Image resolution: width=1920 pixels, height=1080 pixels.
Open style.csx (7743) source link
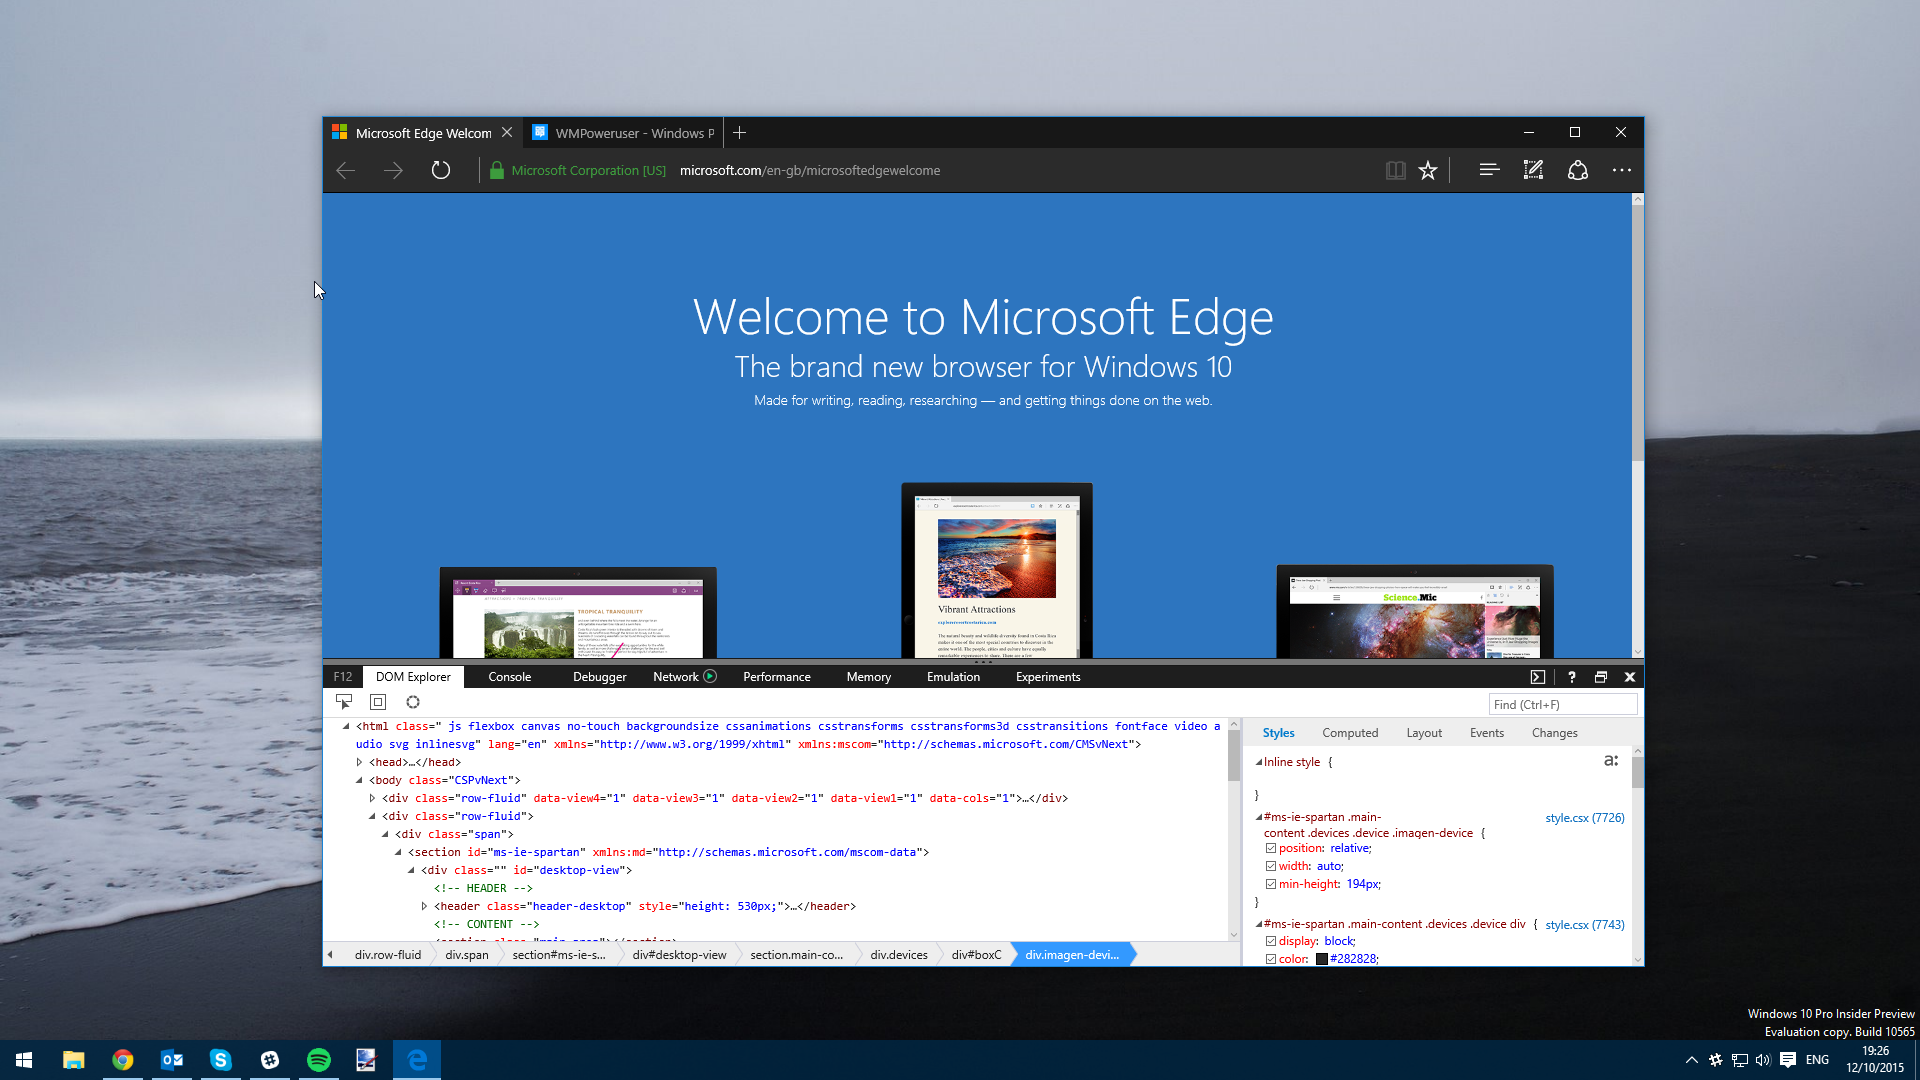coord(1584,925)
